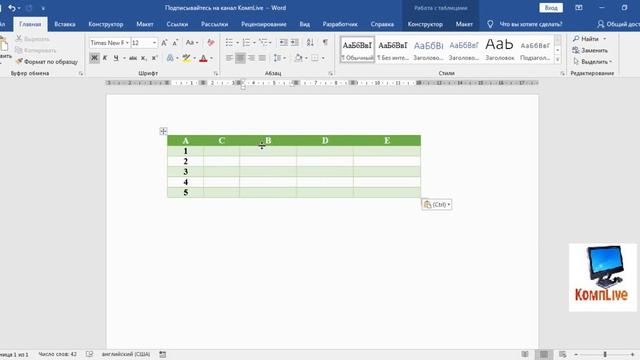640x360 pixels.
Task: Open line spacing options
Action: point(278,58)
